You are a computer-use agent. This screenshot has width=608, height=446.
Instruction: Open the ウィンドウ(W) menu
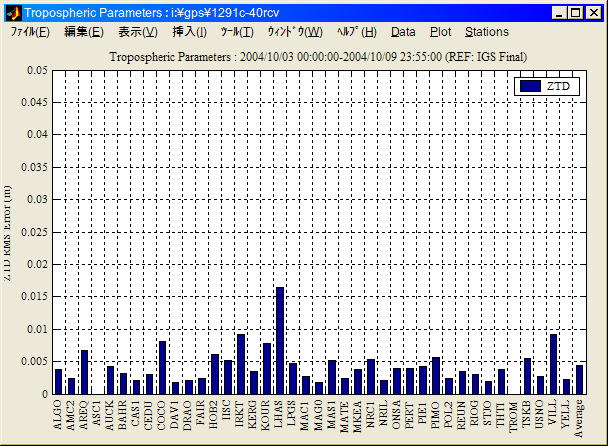[x=295, y=32]
